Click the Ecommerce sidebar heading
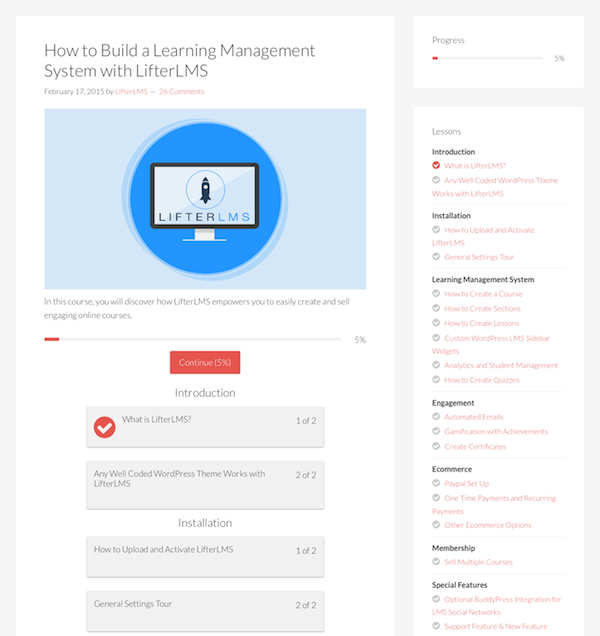Image resolution: width=600 pixels, height=636 pixels. pyautogui.click(x=452, y=469)
